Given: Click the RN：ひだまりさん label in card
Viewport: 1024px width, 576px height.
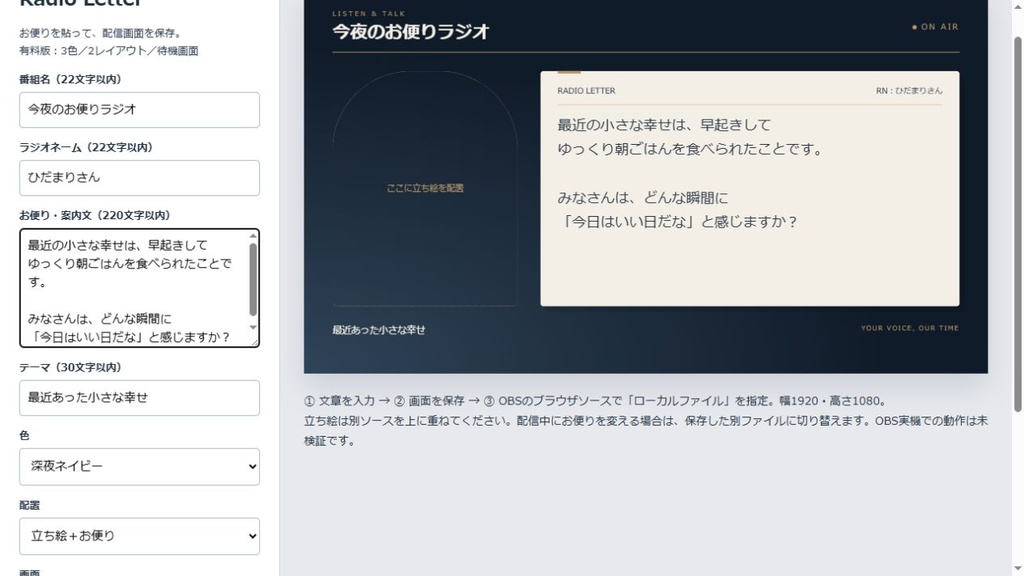Looking at the screenshot, I should tap(909, 91).
